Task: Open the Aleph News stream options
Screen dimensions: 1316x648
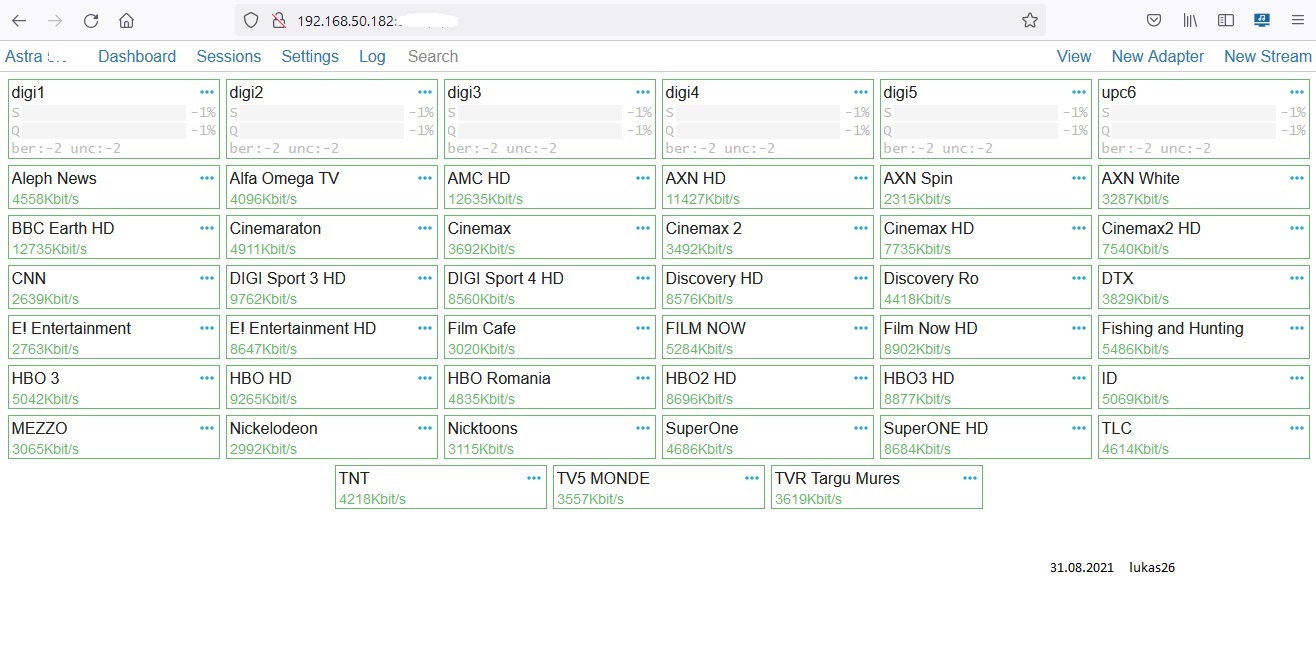Action: click(x=207, y=178)
